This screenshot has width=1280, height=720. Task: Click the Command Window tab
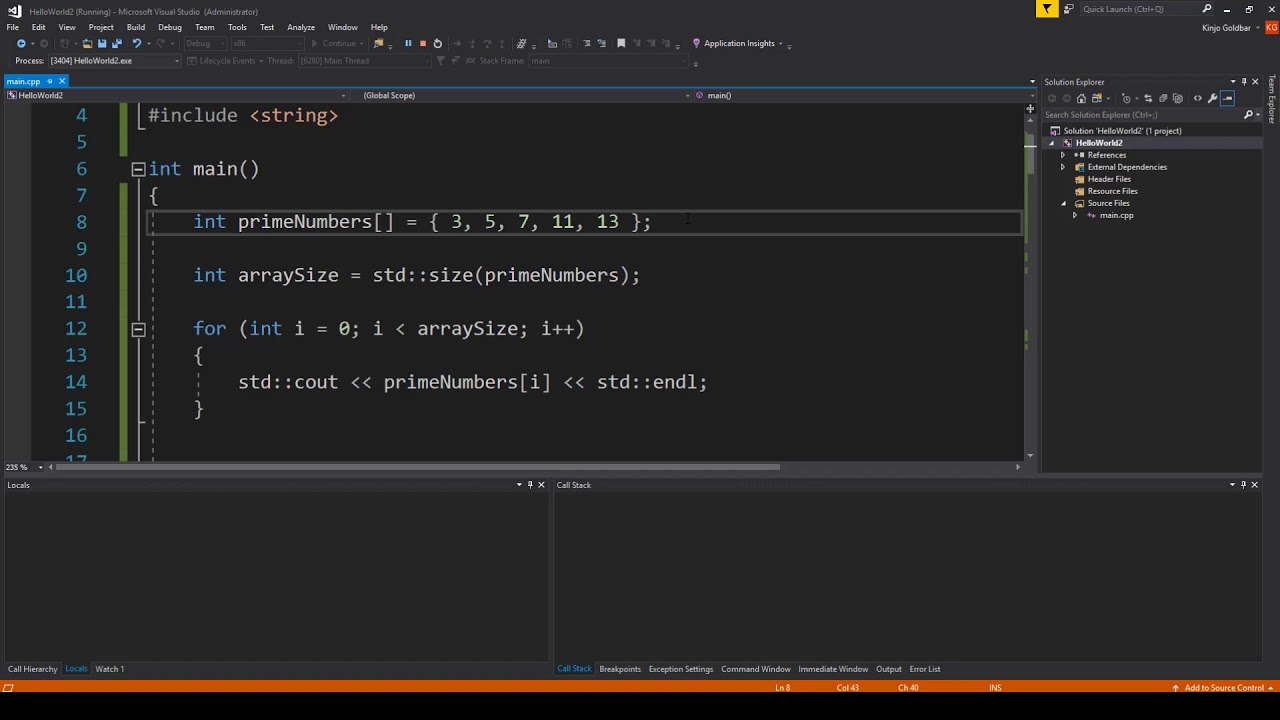click(x=756, y=669)
